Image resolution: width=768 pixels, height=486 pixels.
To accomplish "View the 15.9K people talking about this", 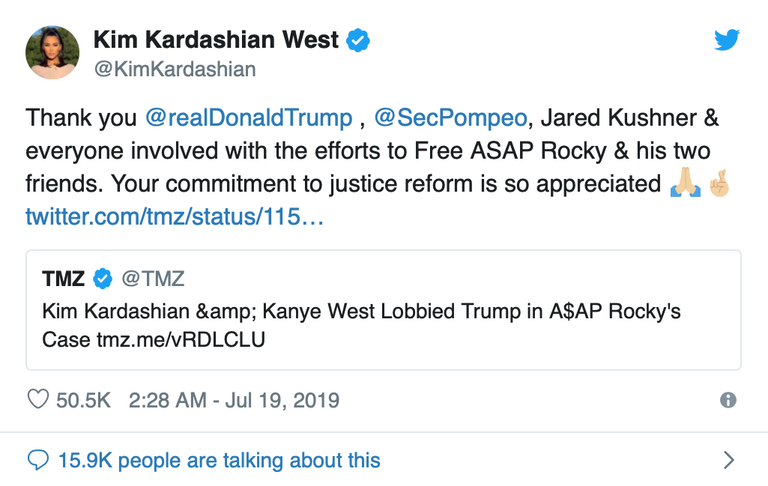I will coord(219,460).
